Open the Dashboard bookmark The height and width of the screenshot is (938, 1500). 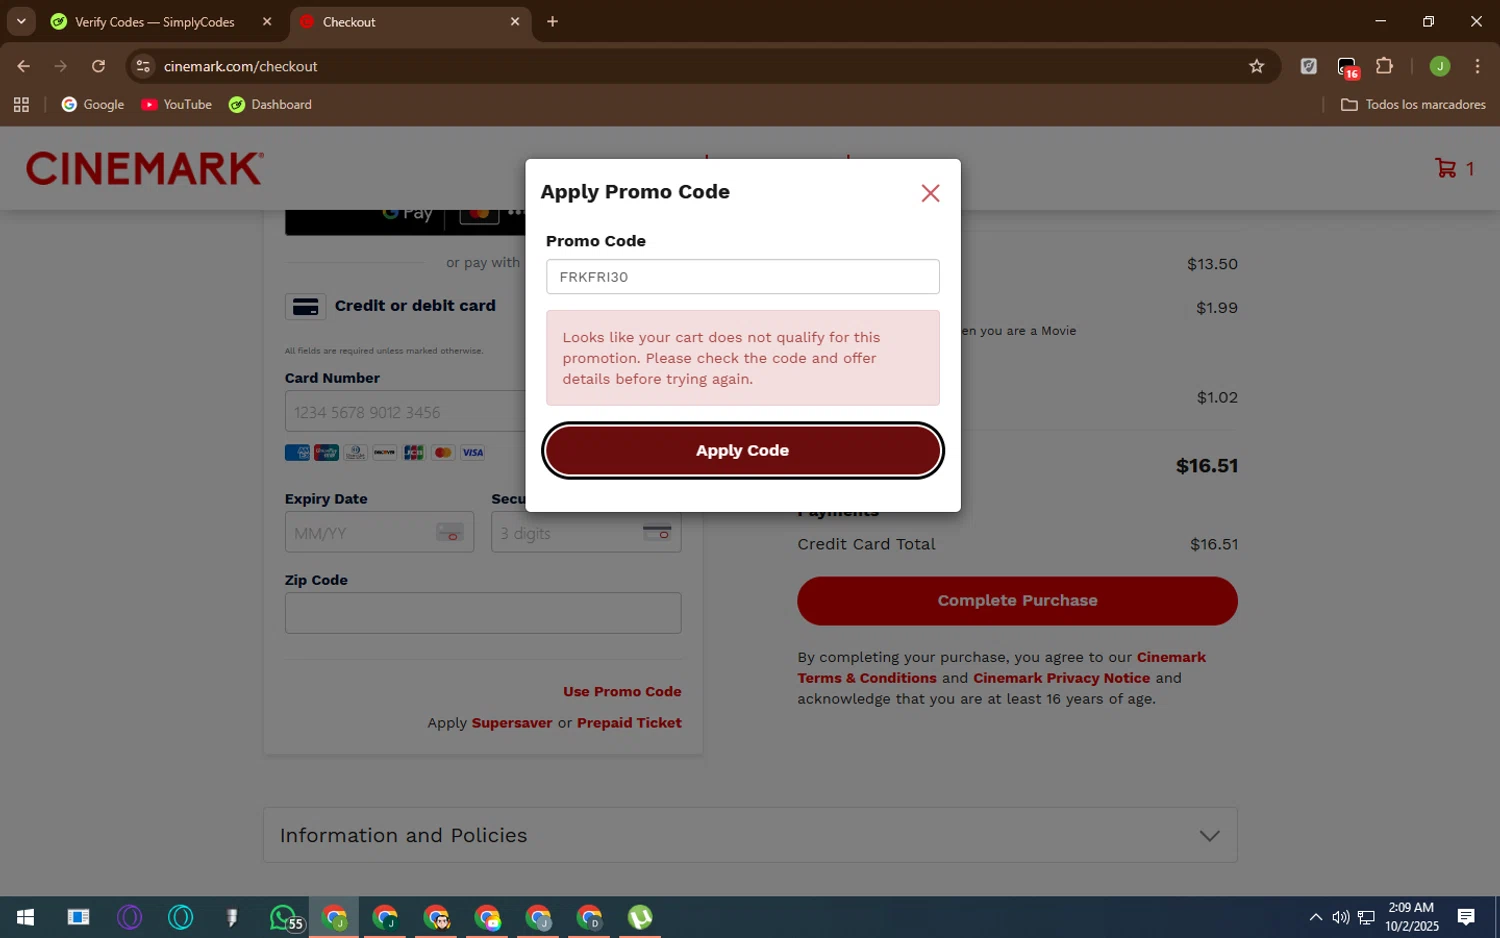271,104
